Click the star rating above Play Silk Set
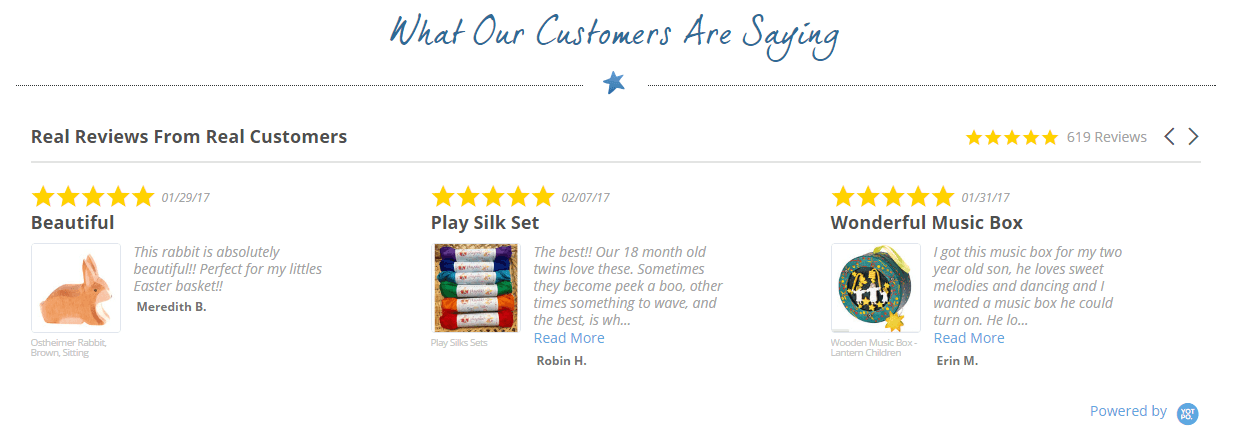 pyautogui.click(x=493, y=196)
